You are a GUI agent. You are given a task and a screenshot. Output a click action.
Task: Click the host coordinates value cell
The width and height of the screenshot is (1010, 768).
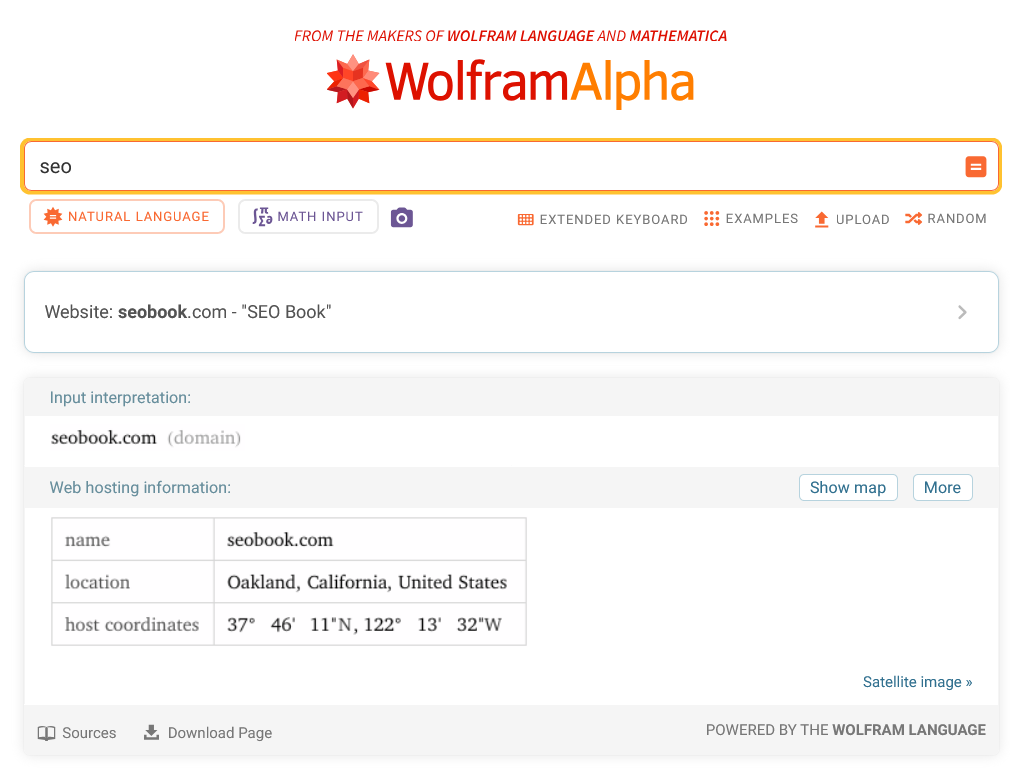pos(370,624)
